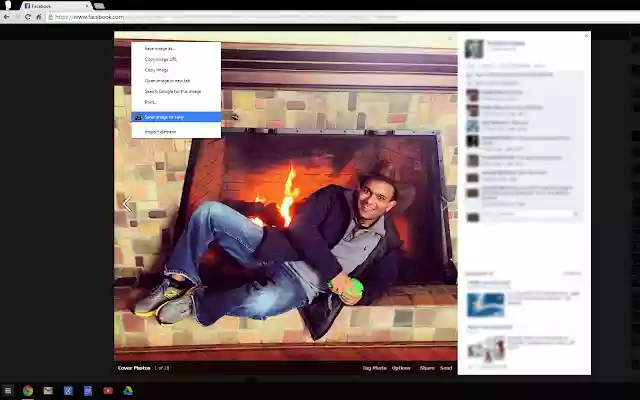Open the photo "Options" menu
This screenshot has height=400, width=640.
[x=401, y=368]
